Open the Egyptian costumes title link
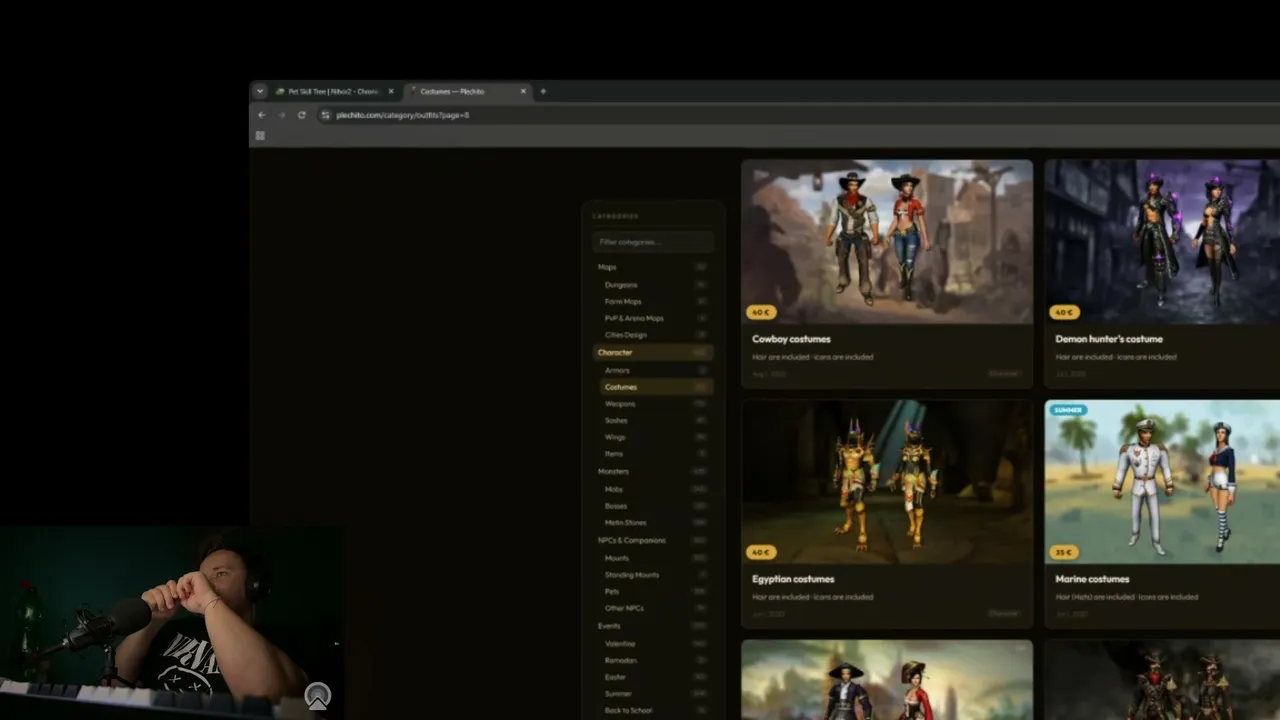Viewport: 1280px width, 720px height. coord(793,579)
